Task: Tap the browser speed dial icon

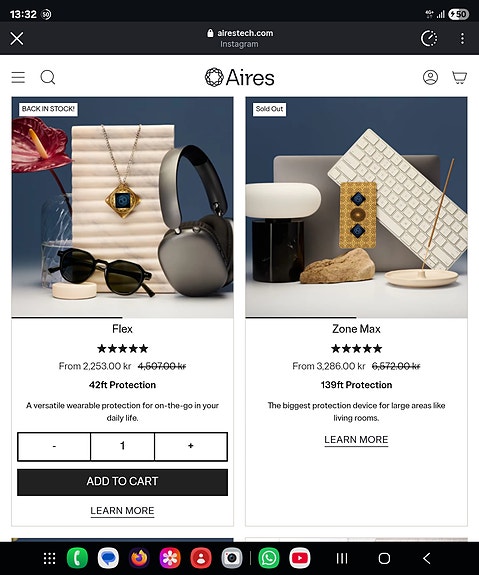Action: (x=429, y=38)
